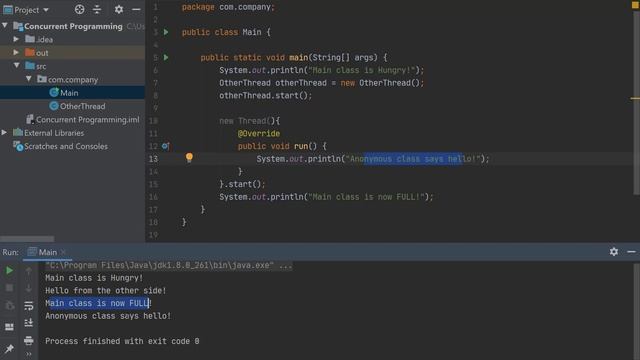Click 'new OtherThread();' on line 7
The image size is (640, 360).
(382, 83)
